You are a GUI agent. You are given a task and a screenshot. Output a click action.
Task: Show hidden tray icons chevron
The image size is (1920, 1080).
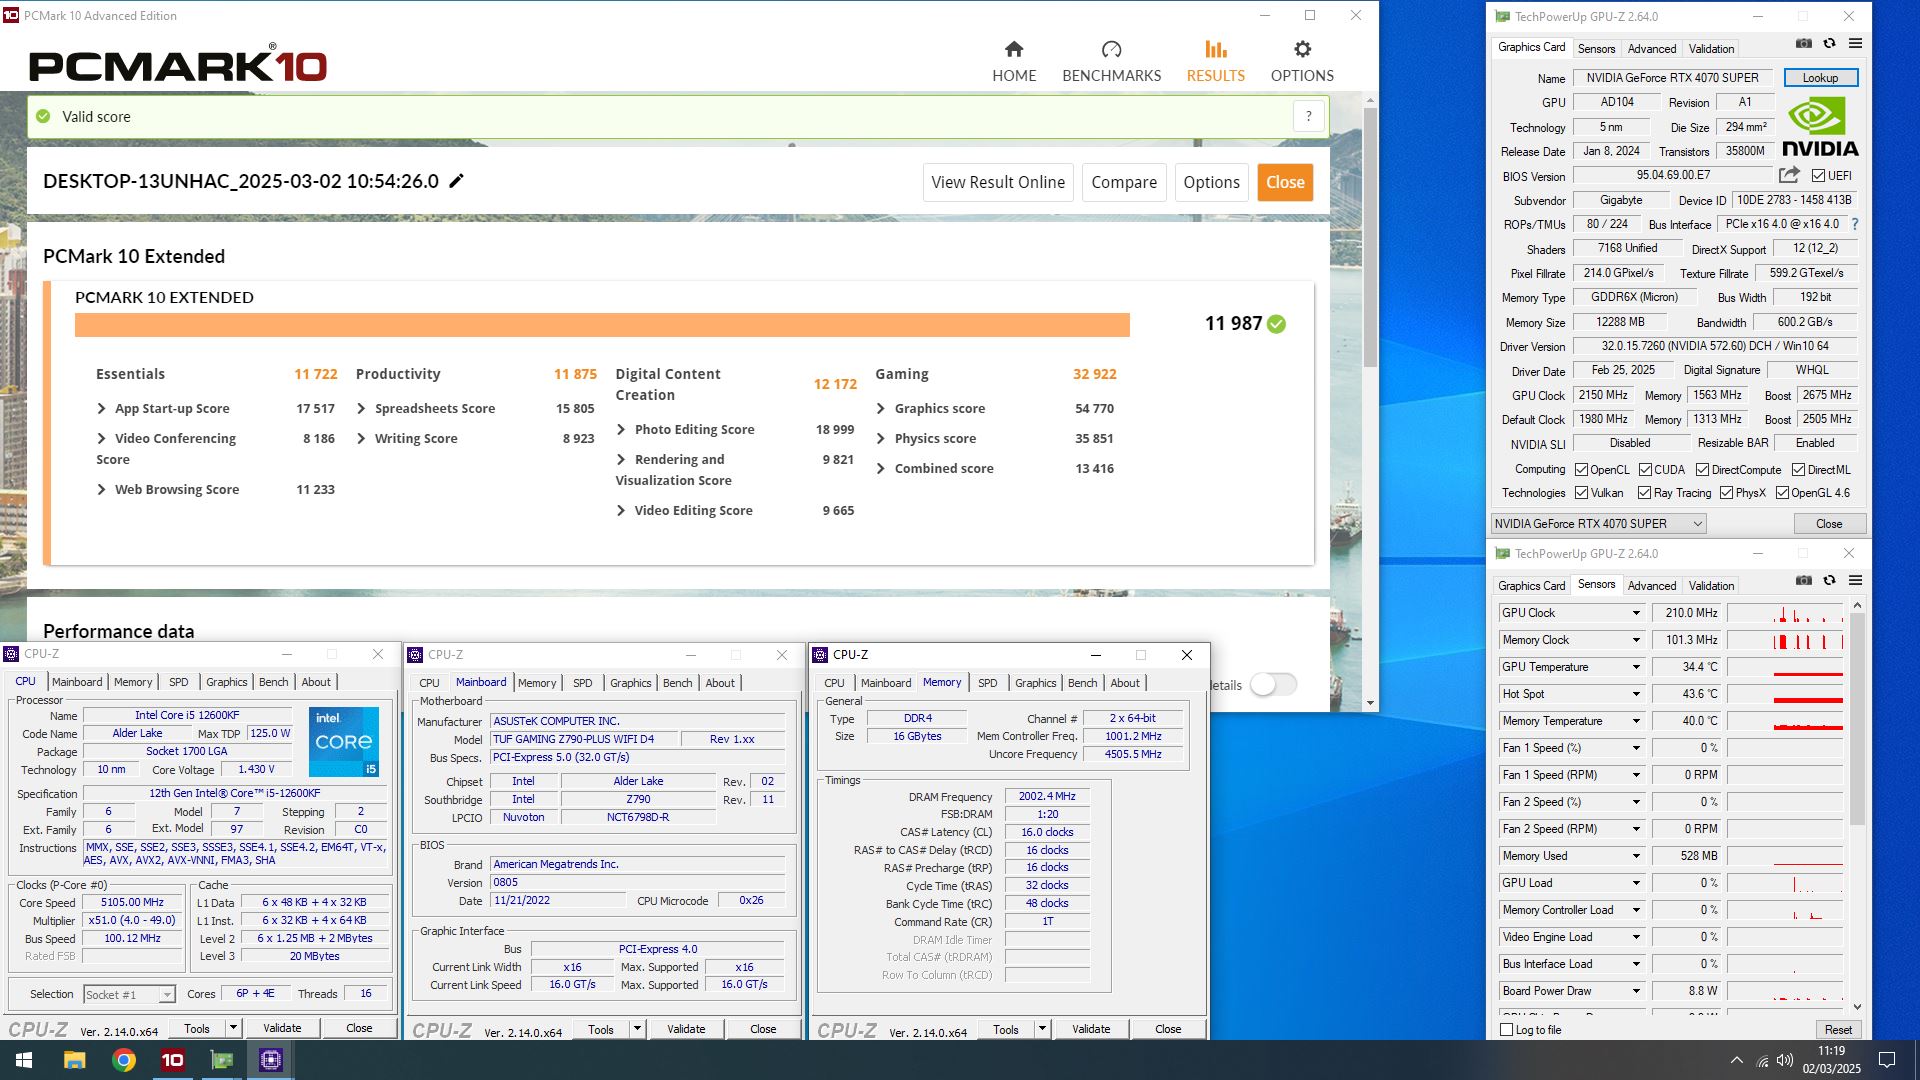[1736, 1060]
